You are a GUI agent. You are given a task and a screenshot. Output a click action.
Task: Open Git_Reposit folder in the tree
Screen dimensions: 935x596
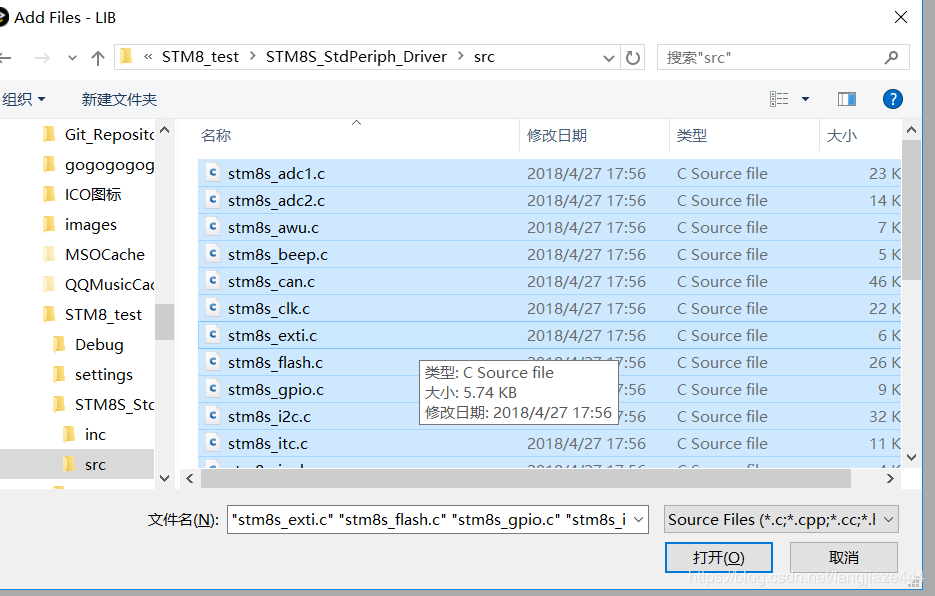point(98,135)
